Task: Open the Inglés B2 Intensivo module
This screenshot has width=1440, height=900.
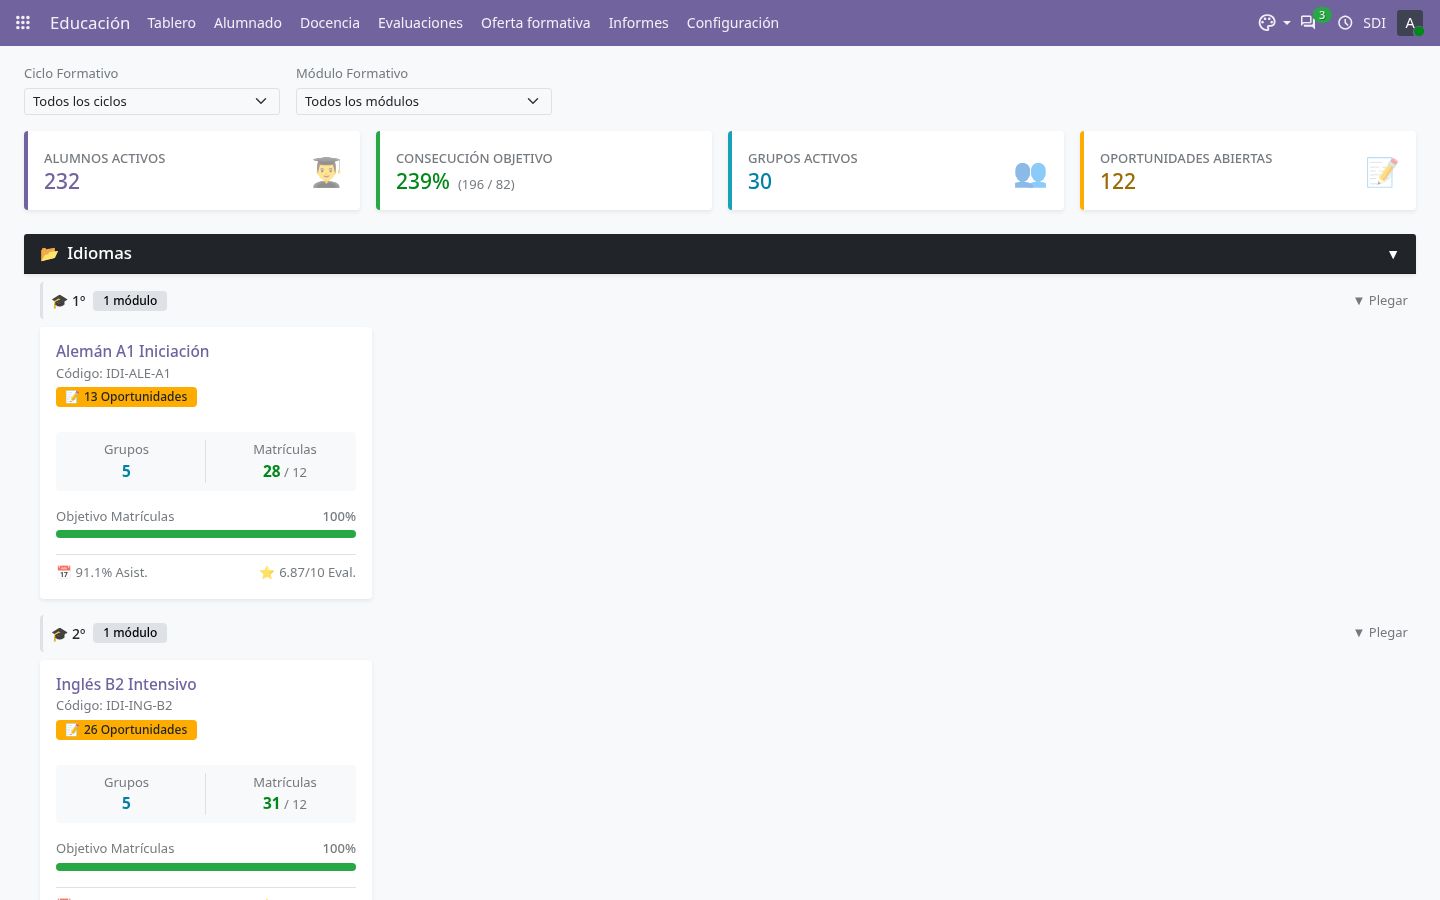Action: click(x=126, y=684)
